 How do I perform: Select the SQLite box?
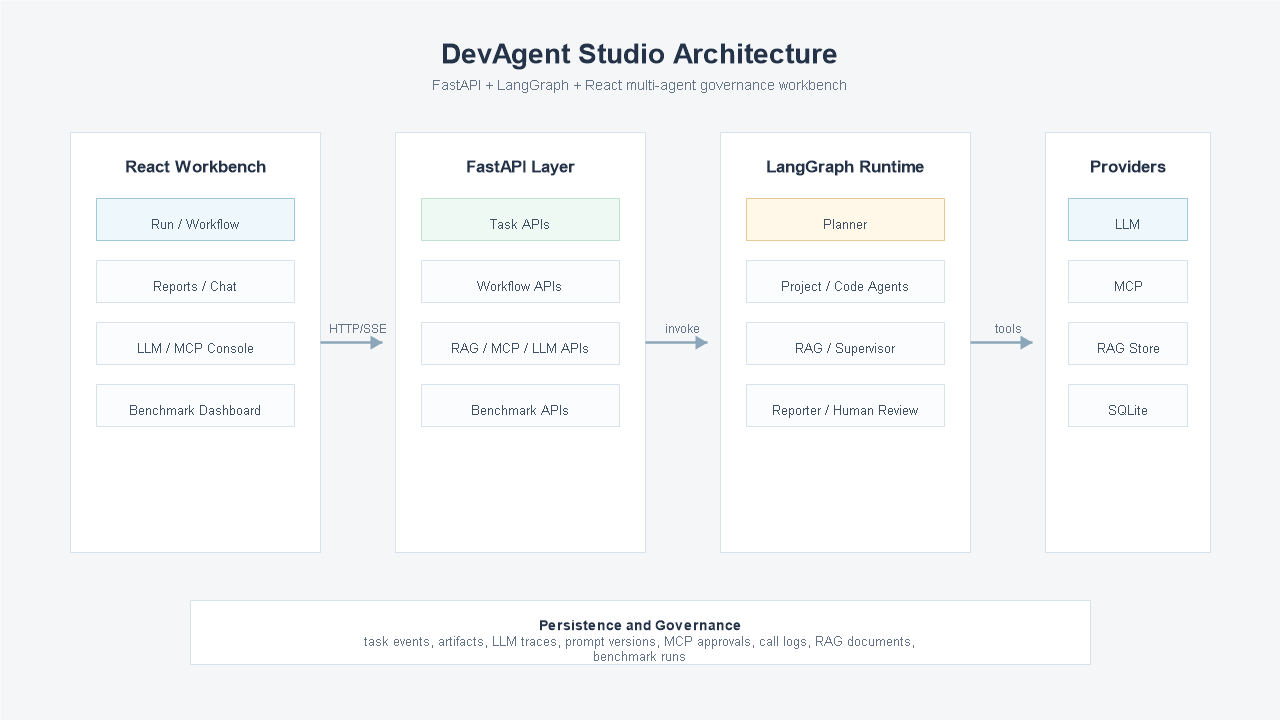point(1128,405)
